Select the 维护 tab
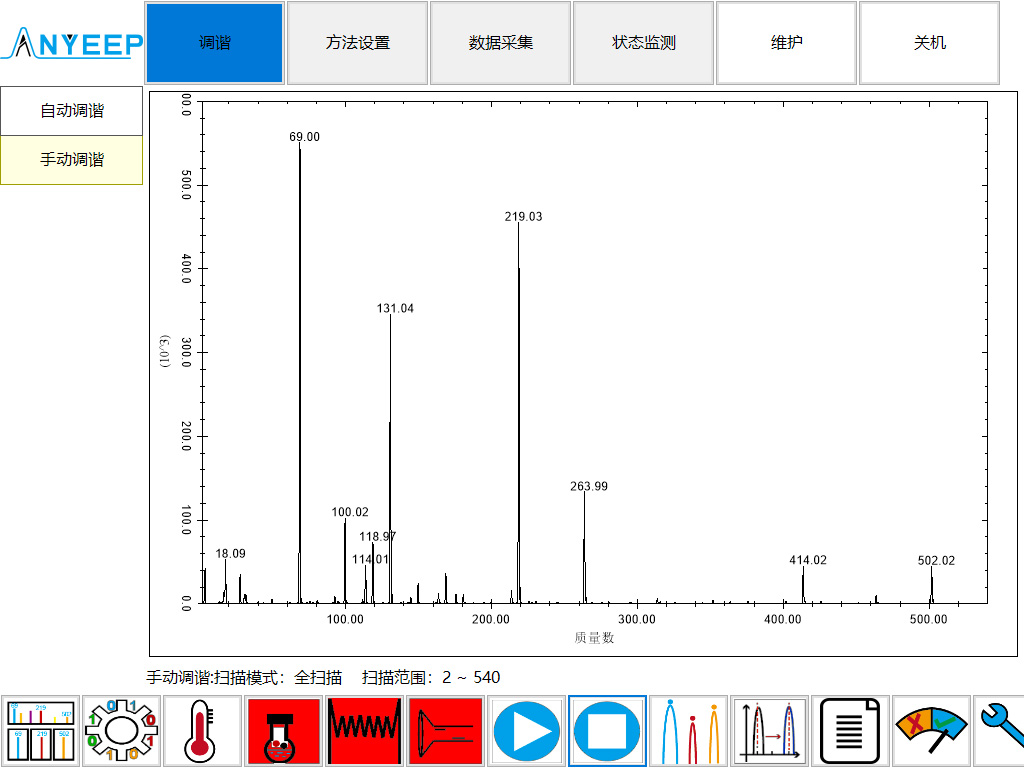Image resolution: width=1024 pixels, height=768 pixels. (x=786, y=43)
